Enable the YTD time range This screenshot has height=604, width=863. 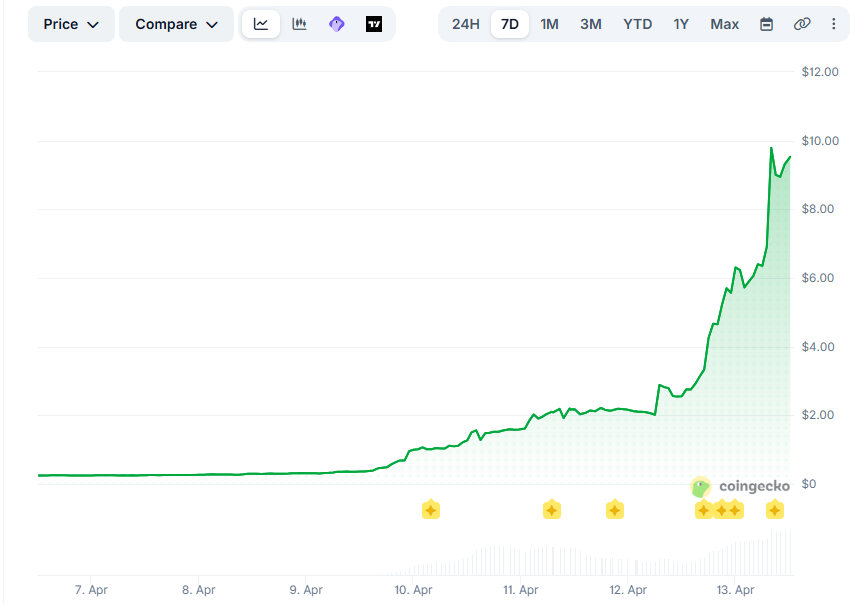point(637,23)
